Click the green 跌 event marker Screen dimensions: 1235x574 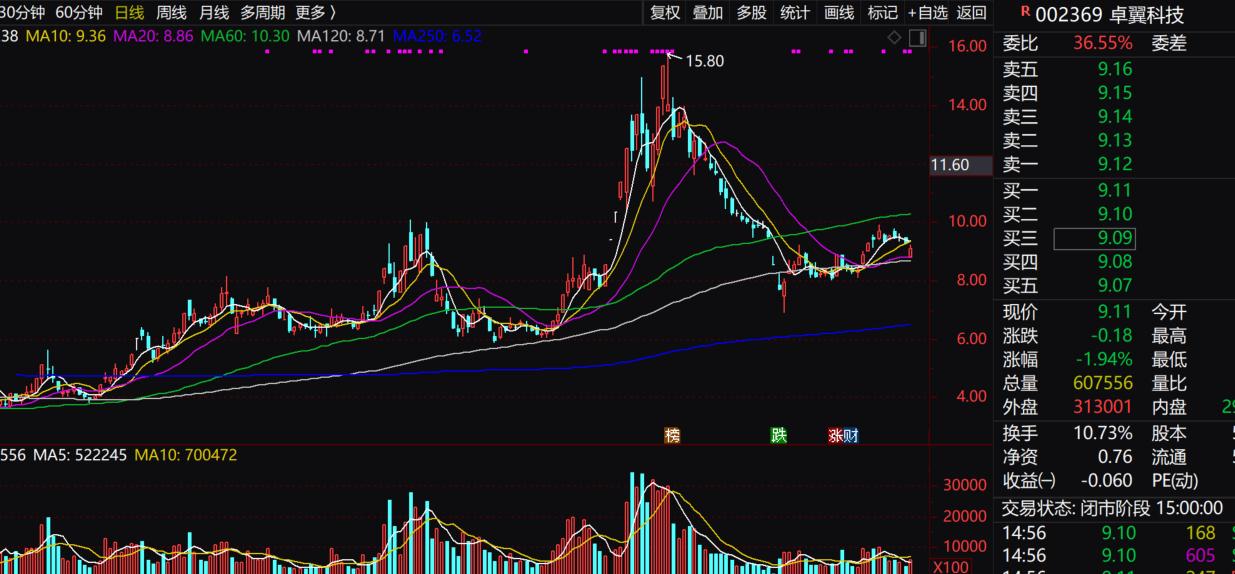778,435
